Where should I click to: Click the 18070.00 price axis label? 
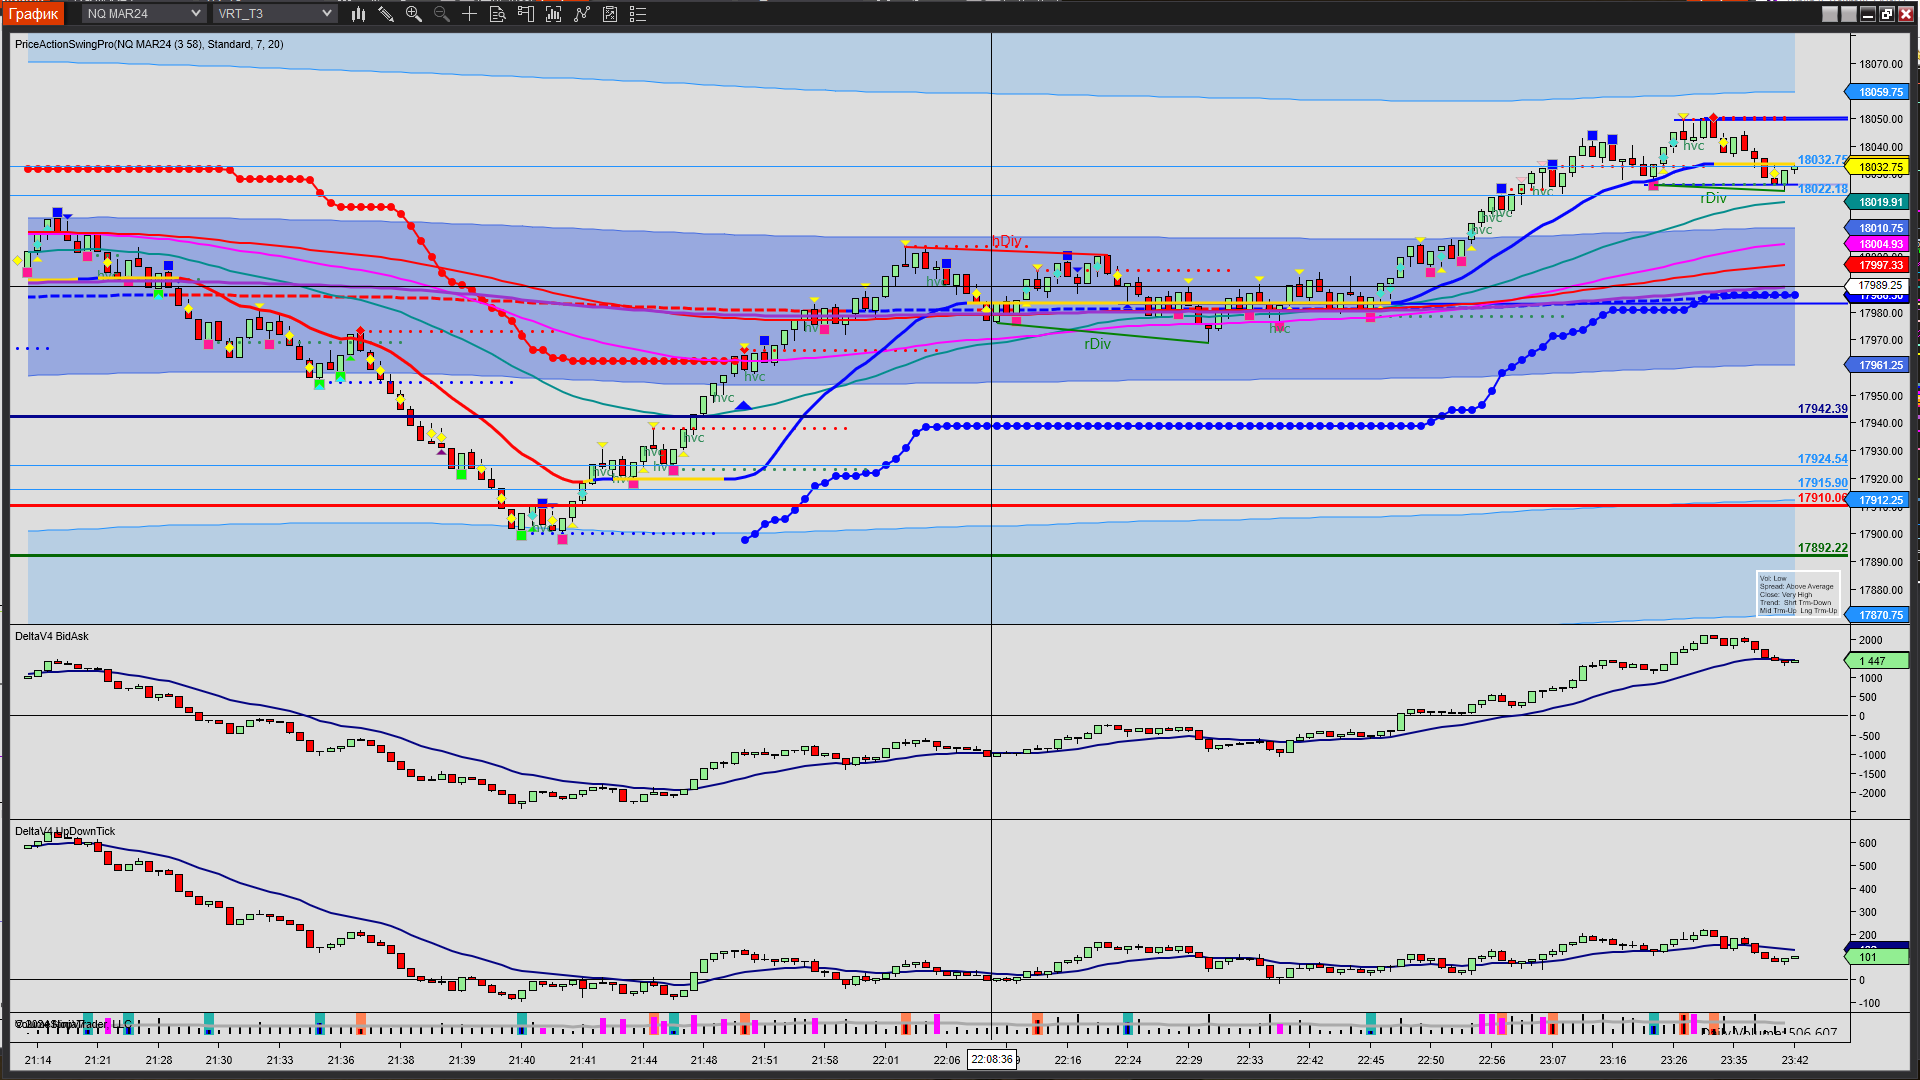(x=1881, y=64)
